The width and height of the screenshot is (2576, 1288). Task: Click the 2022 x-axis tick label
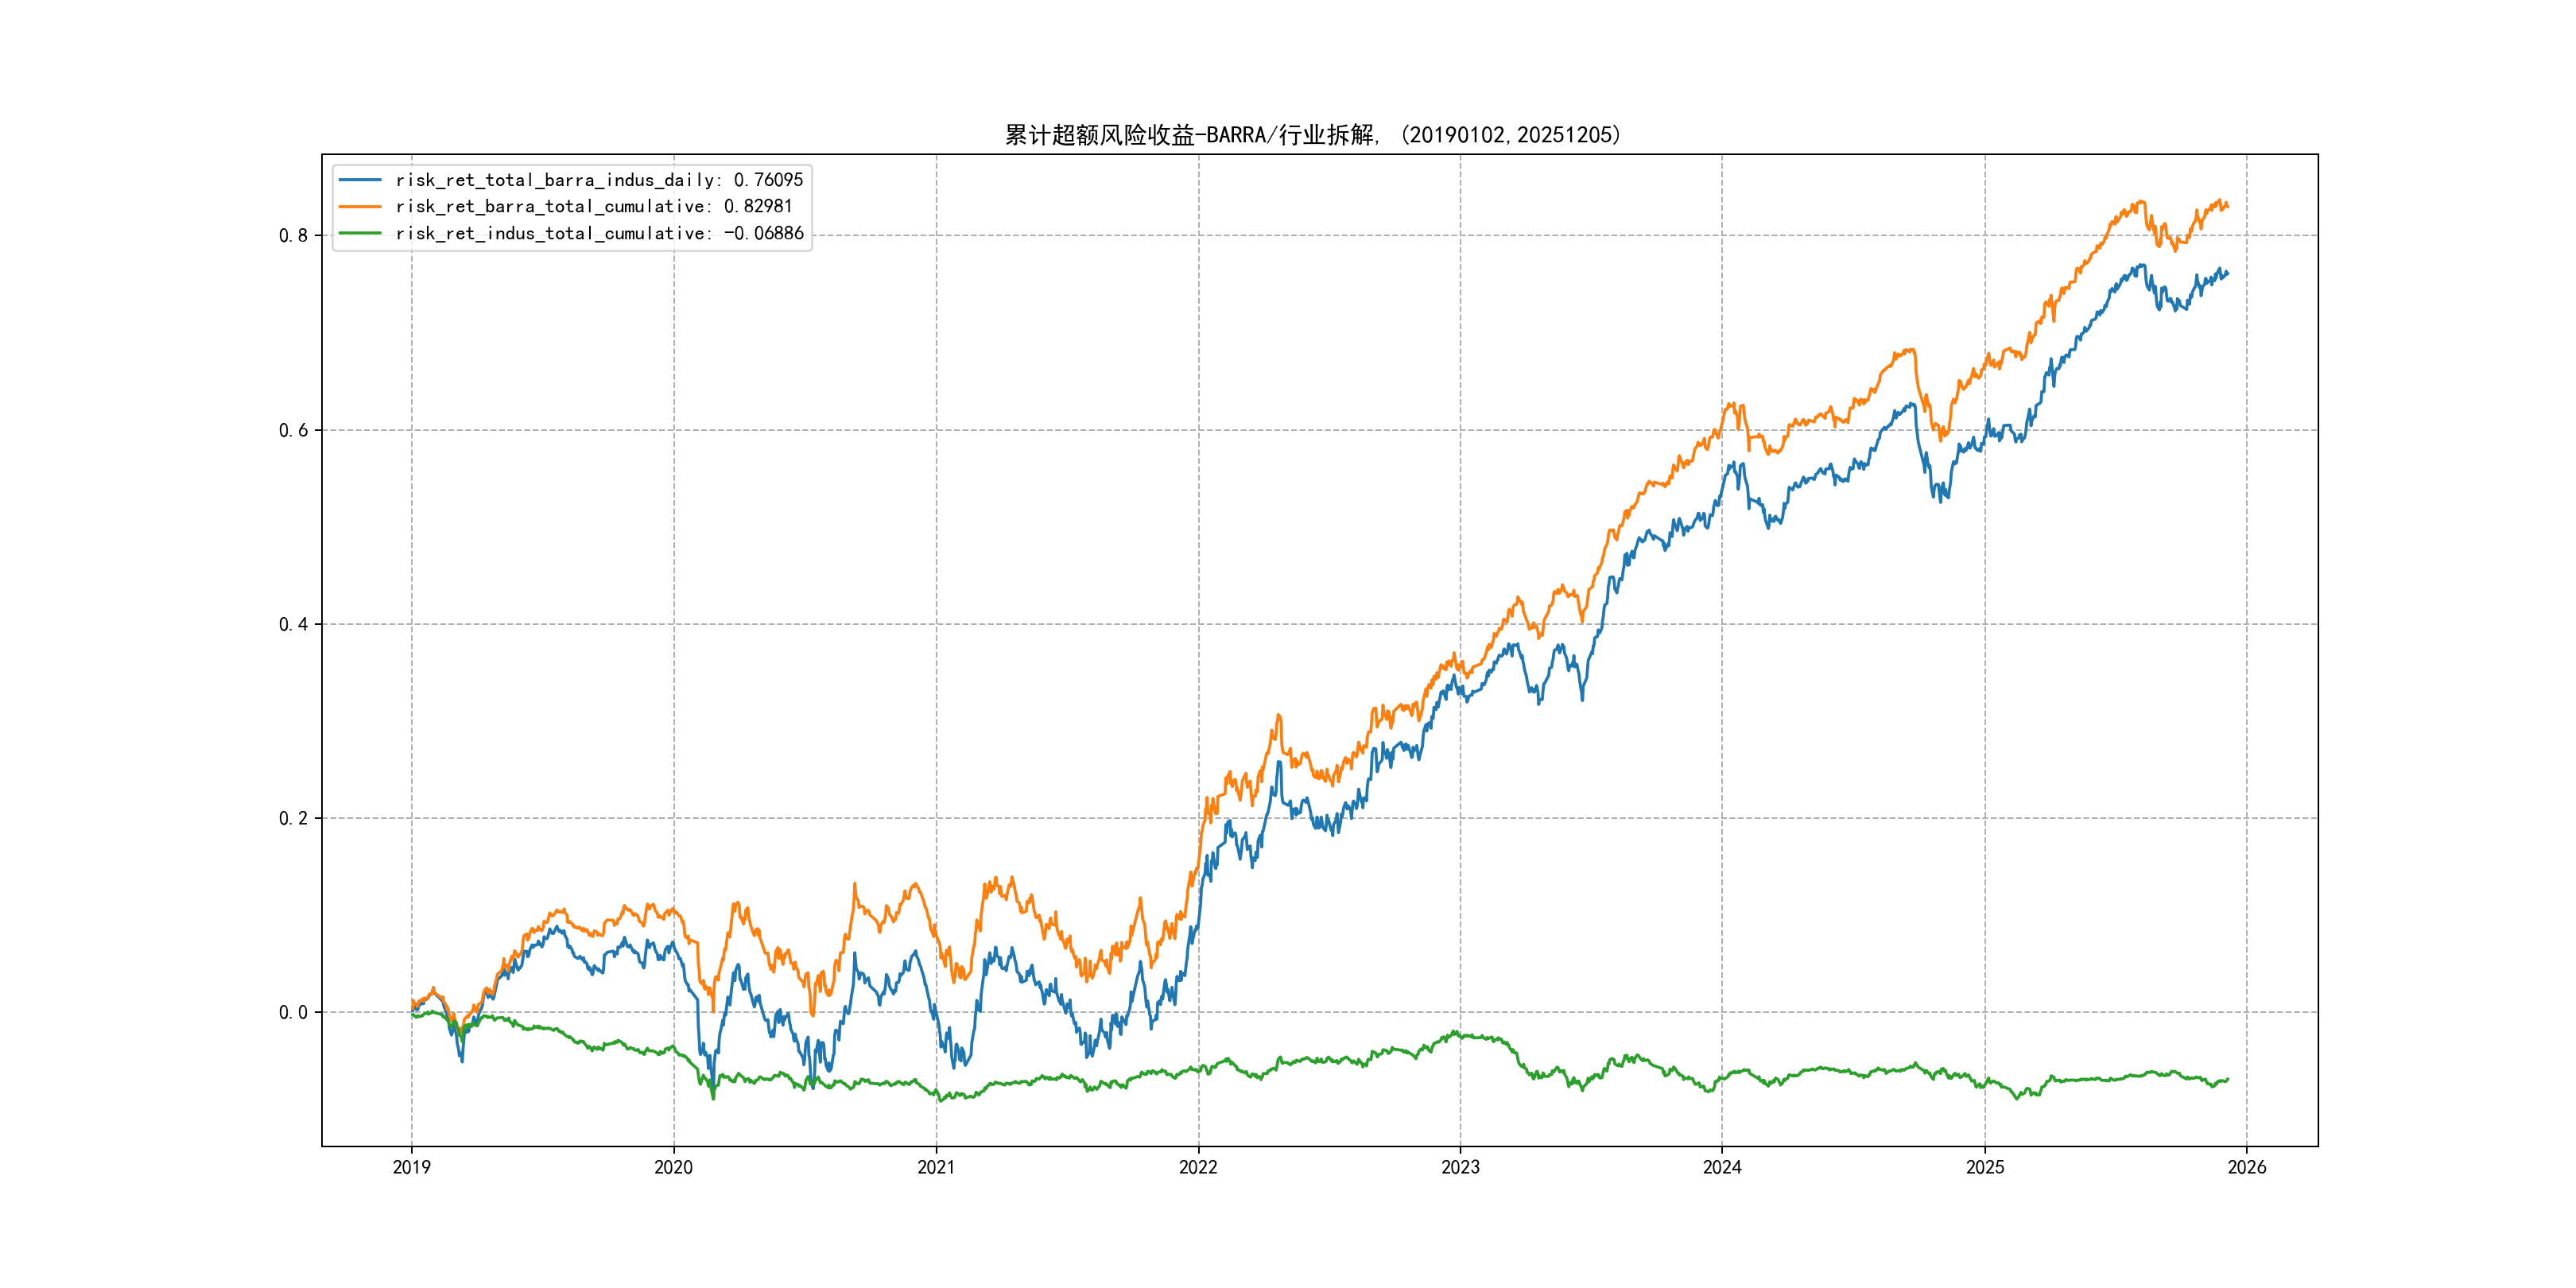[x=1198, y=1167]
